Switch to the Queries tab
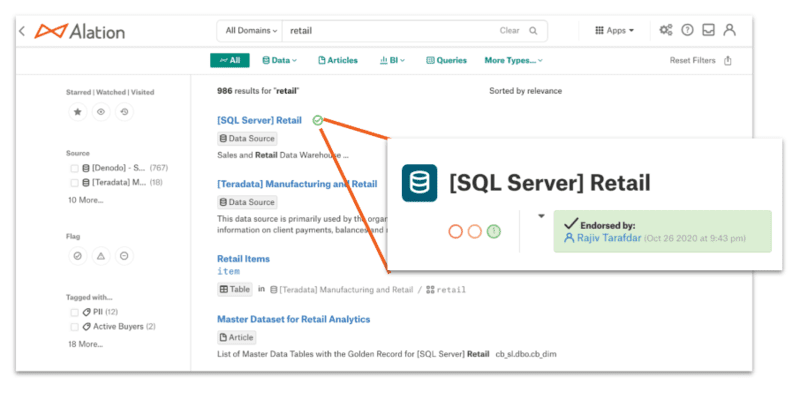The width and height of the screenshot is (799, 399). click(x=446, y=61)
